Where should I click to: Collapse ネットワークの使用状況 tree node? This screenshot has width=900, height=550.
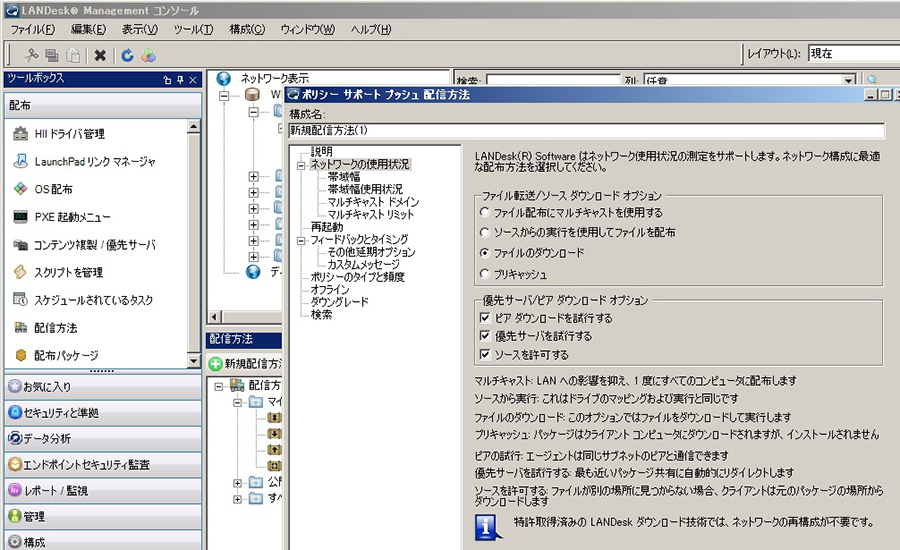[301, 164]
